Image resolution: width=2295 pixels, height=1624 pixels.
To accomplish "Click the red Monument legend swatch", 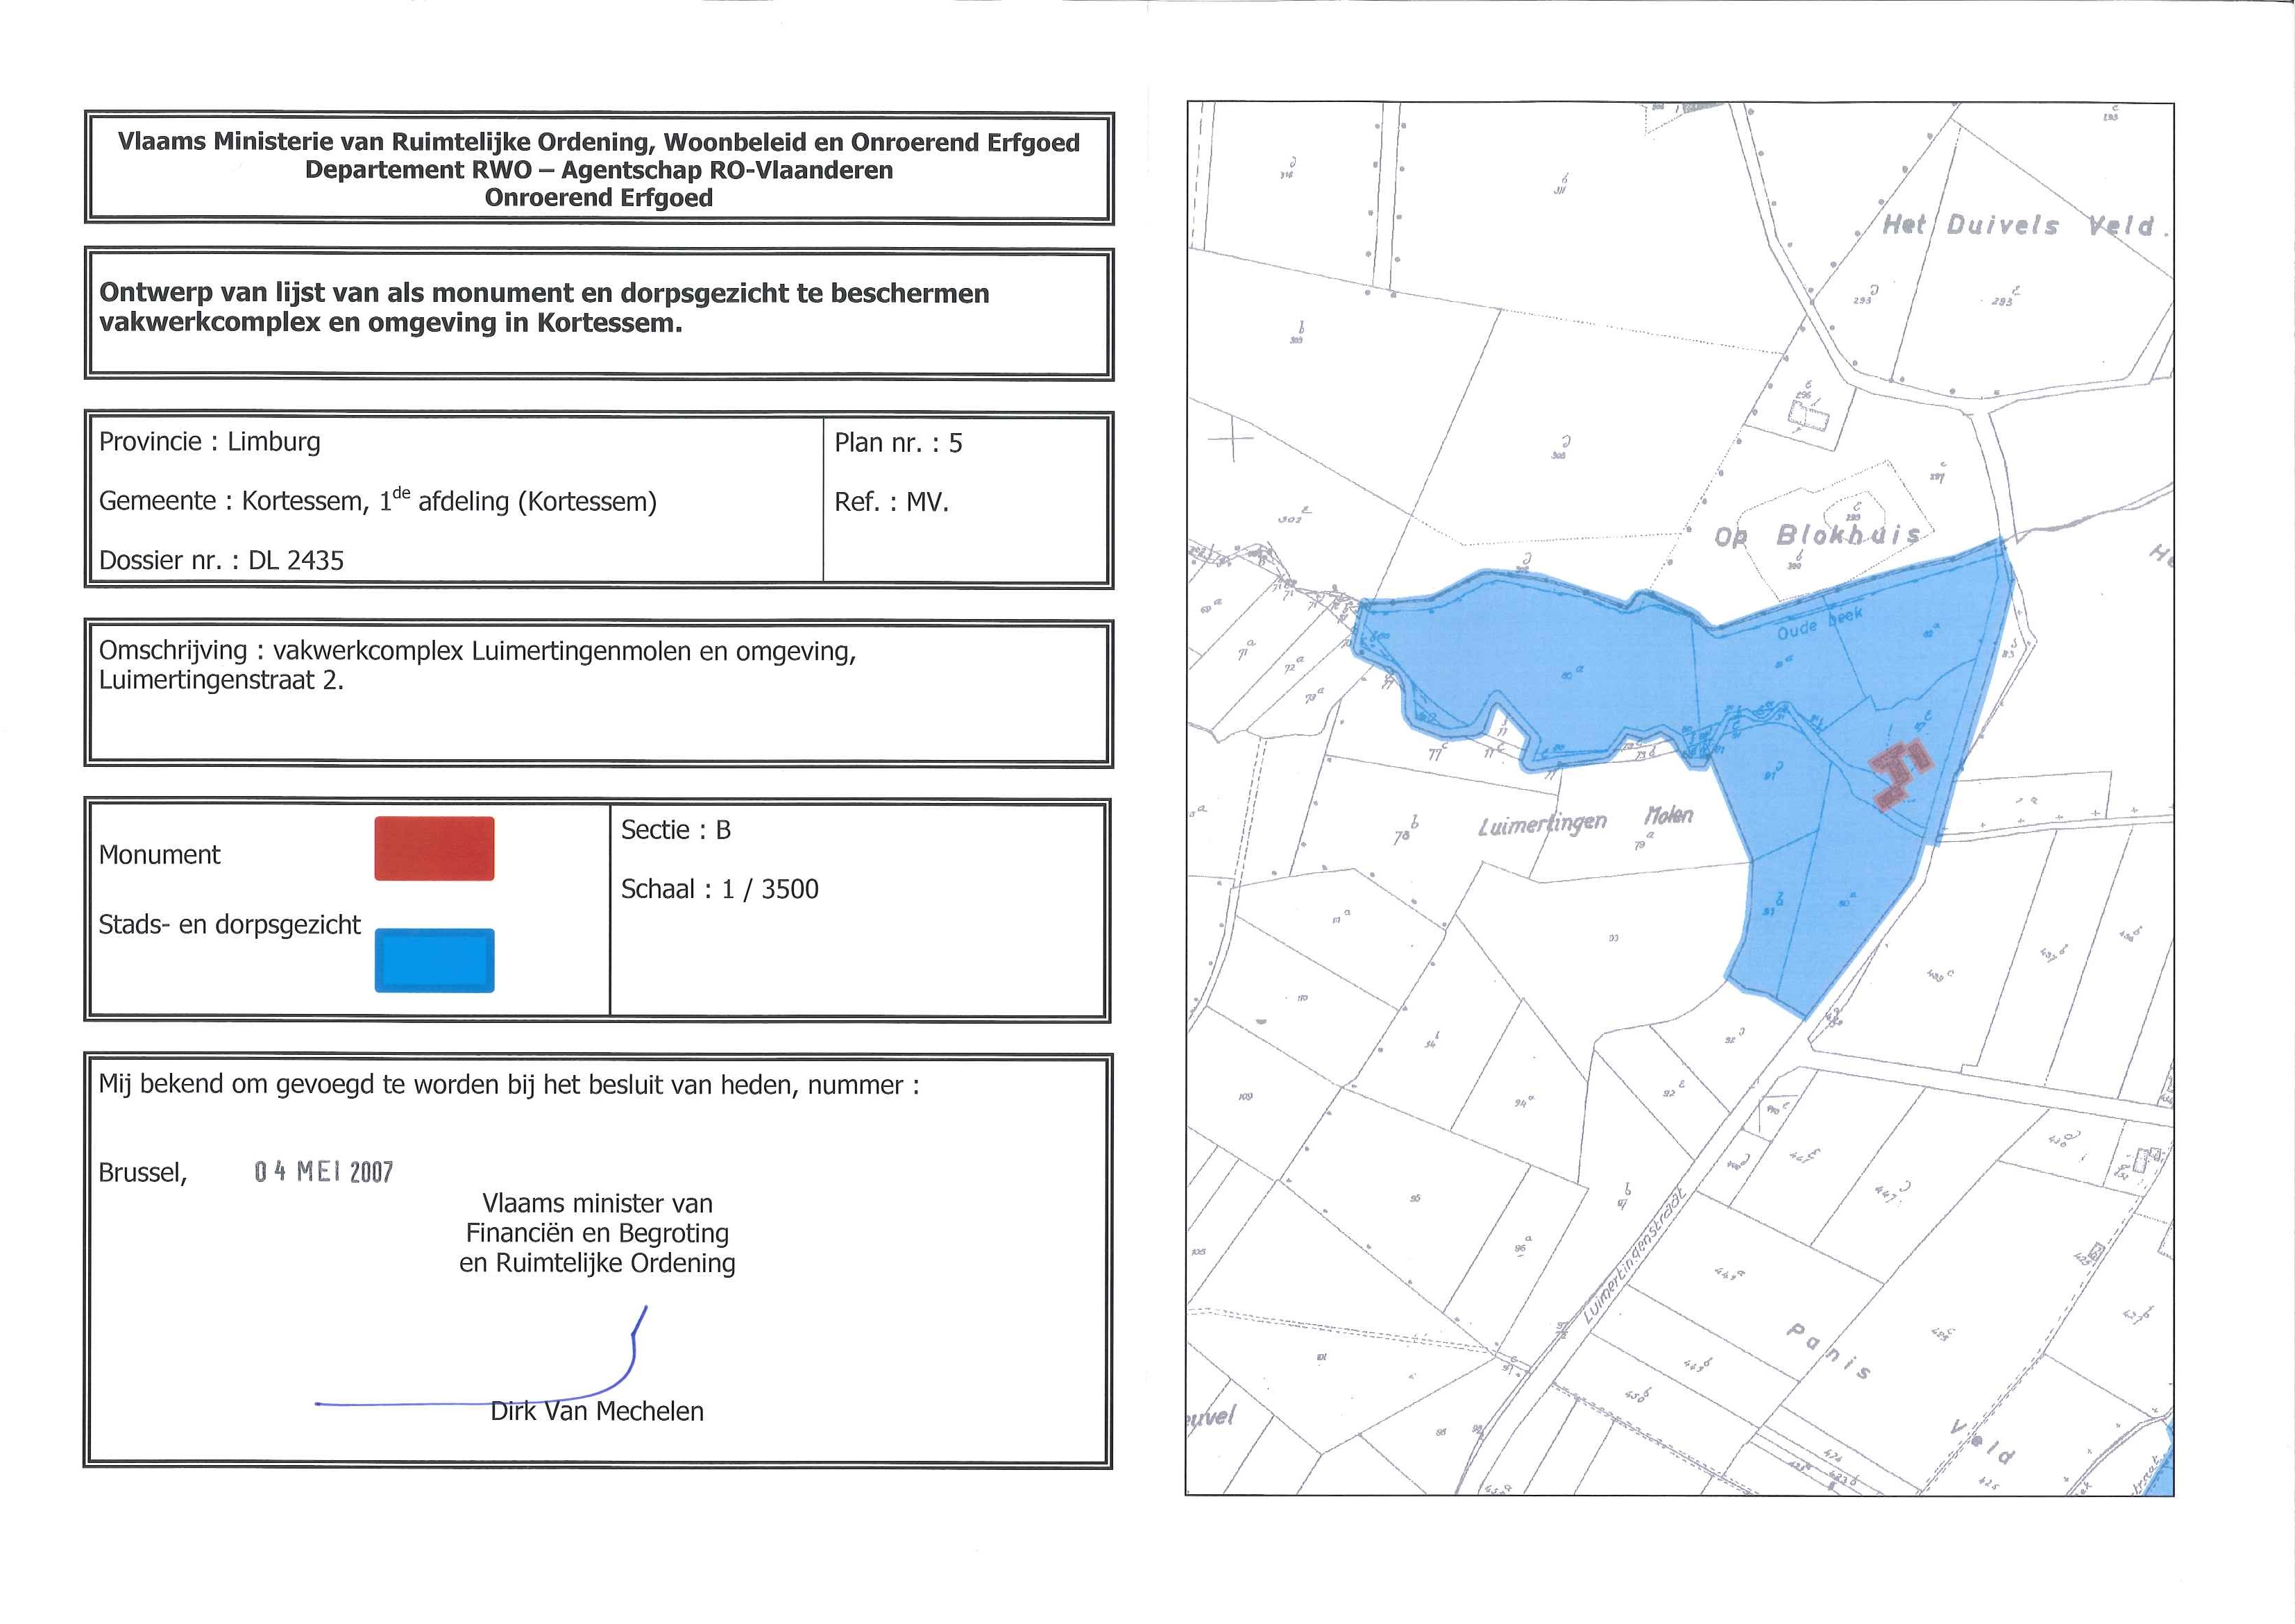I will (x=434, y=848).
